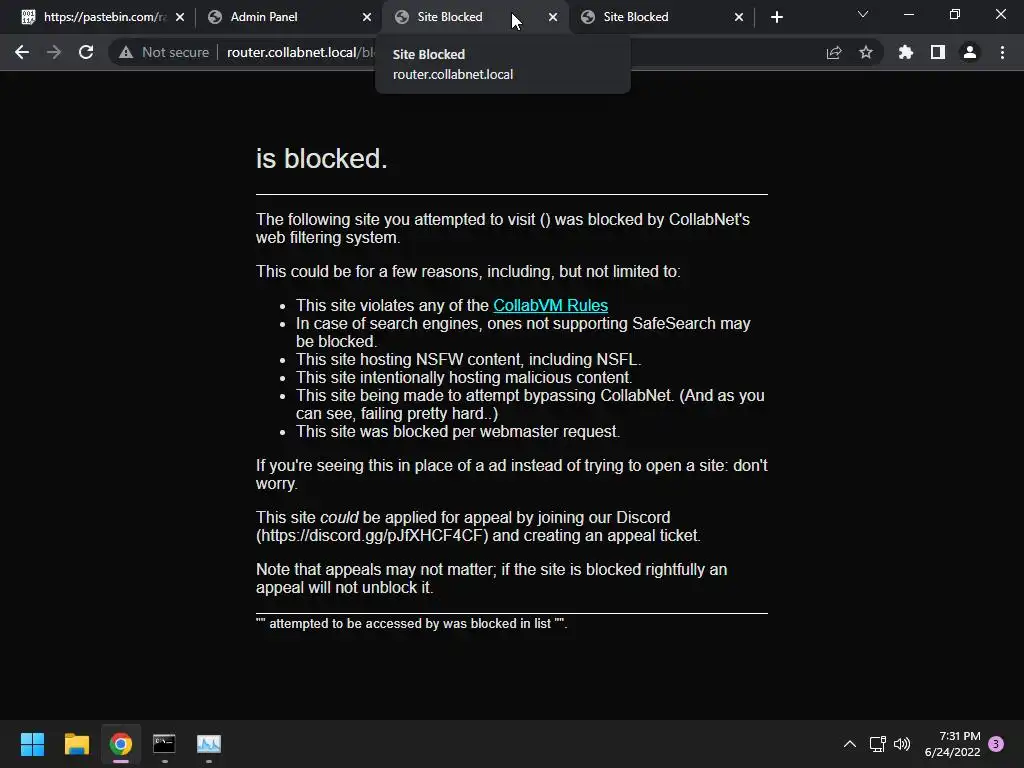Open the Not secure site info

tap(163, 52)
